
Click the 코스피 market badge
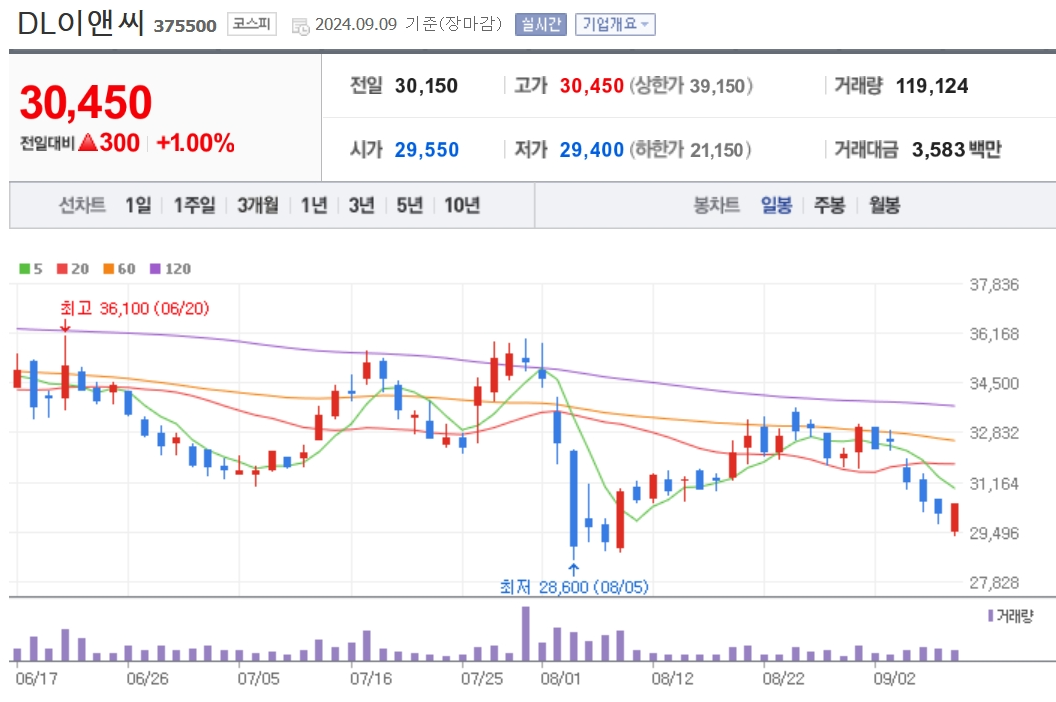[x=251, y=24]
